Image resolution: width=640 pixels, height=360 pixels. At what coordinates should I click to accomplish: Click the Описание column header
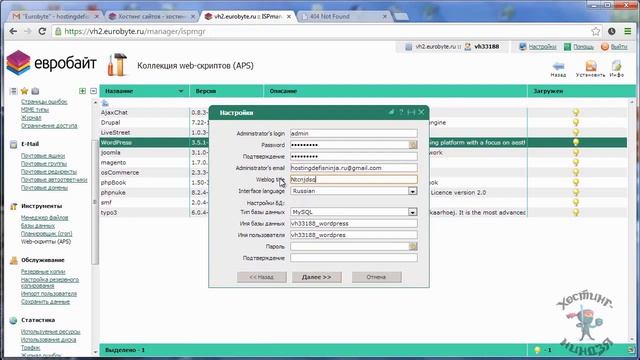click(396, 91)
